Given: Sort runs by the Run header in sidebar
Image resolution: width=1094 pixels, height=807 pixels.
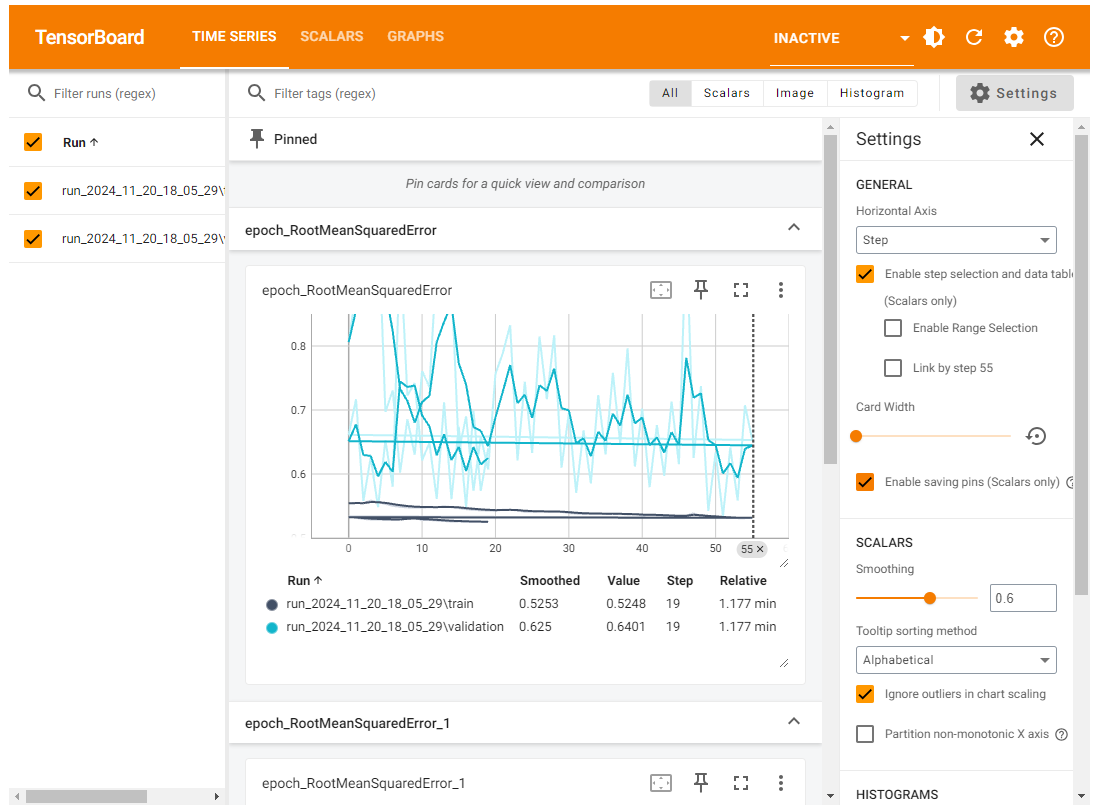Looking at the screenshot, I should (x=81, y=142).
